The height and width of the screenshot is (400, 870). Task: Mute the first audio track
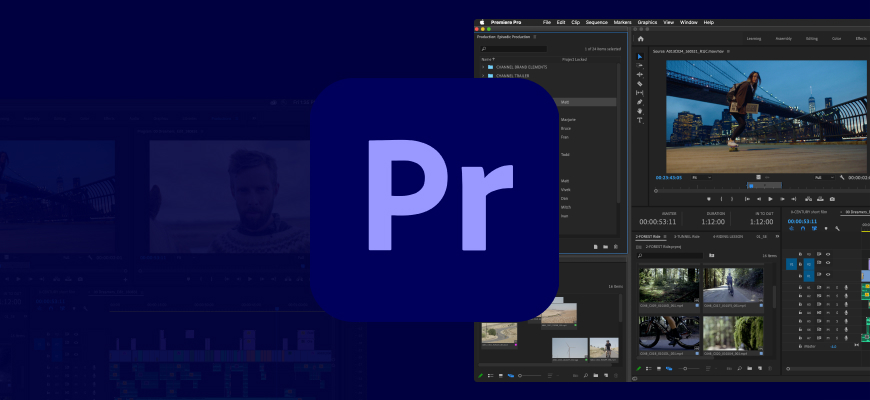tap(828, 287)
